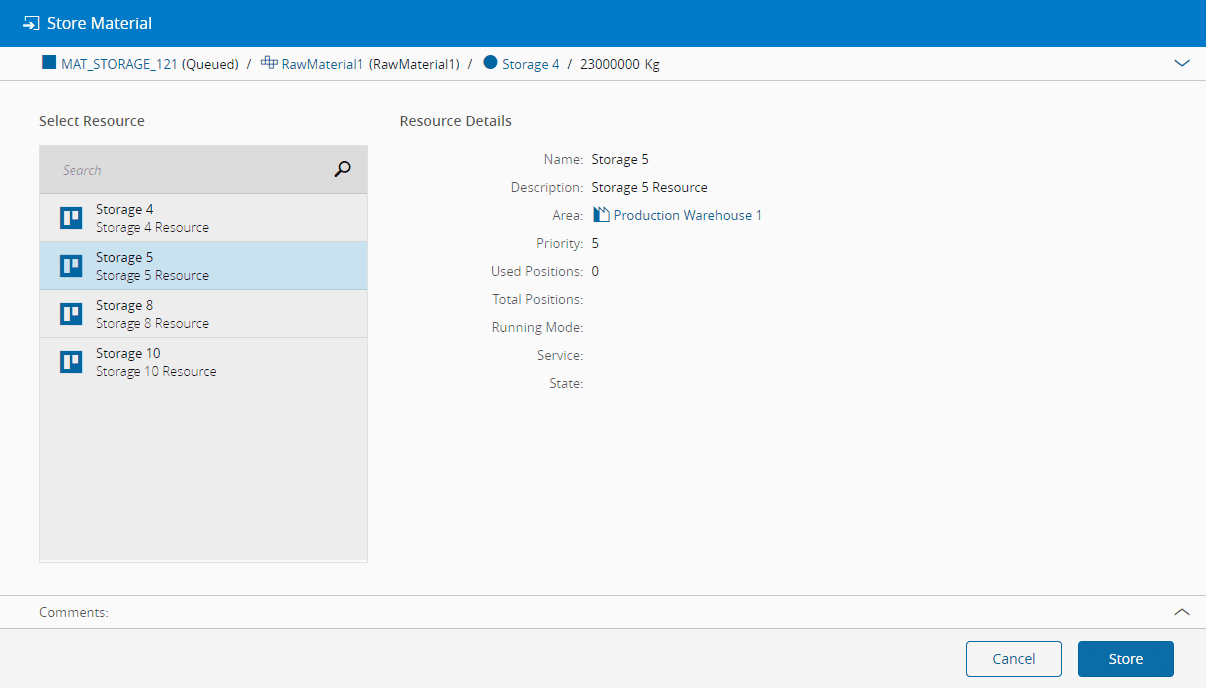The image size is (1206, 688).
Task: Expand the breadcrumb header chevron
Action: tap(1182, 63)
